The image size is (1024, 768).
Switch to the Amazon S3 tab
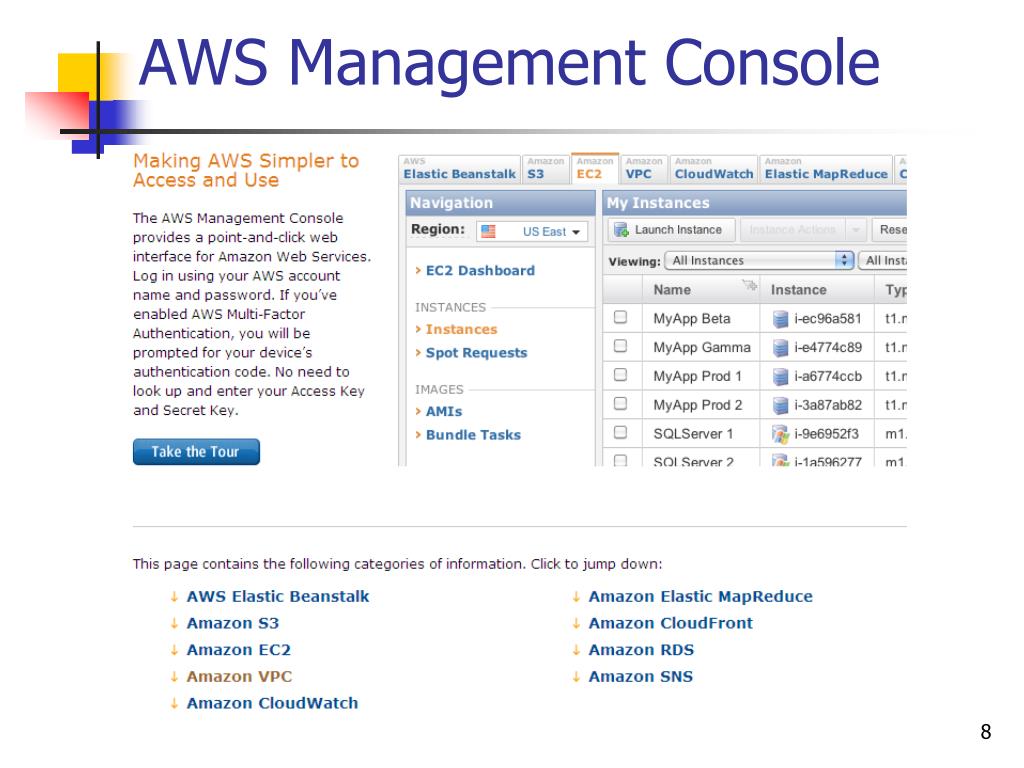click(x=545, y=169)
